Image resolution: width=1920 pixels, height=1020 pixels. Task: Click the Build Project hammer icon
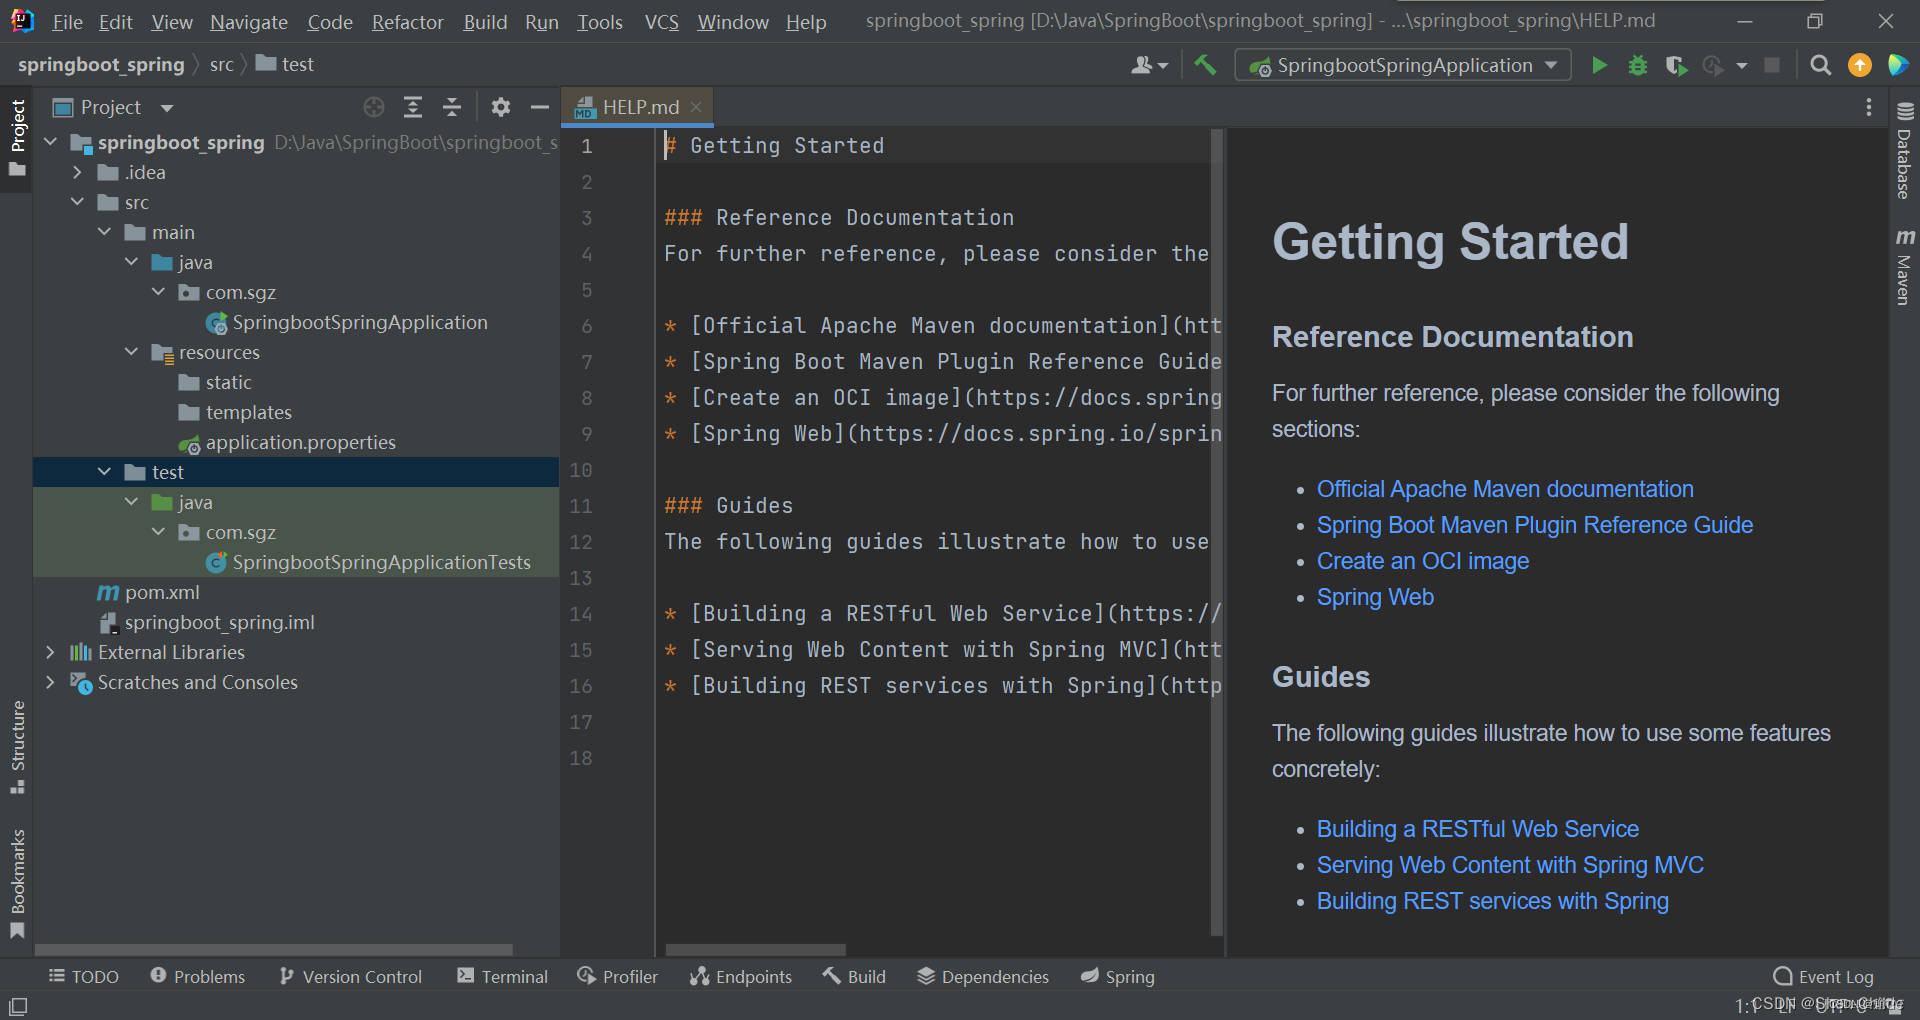pyautogui.click(x=1205, y=65)
